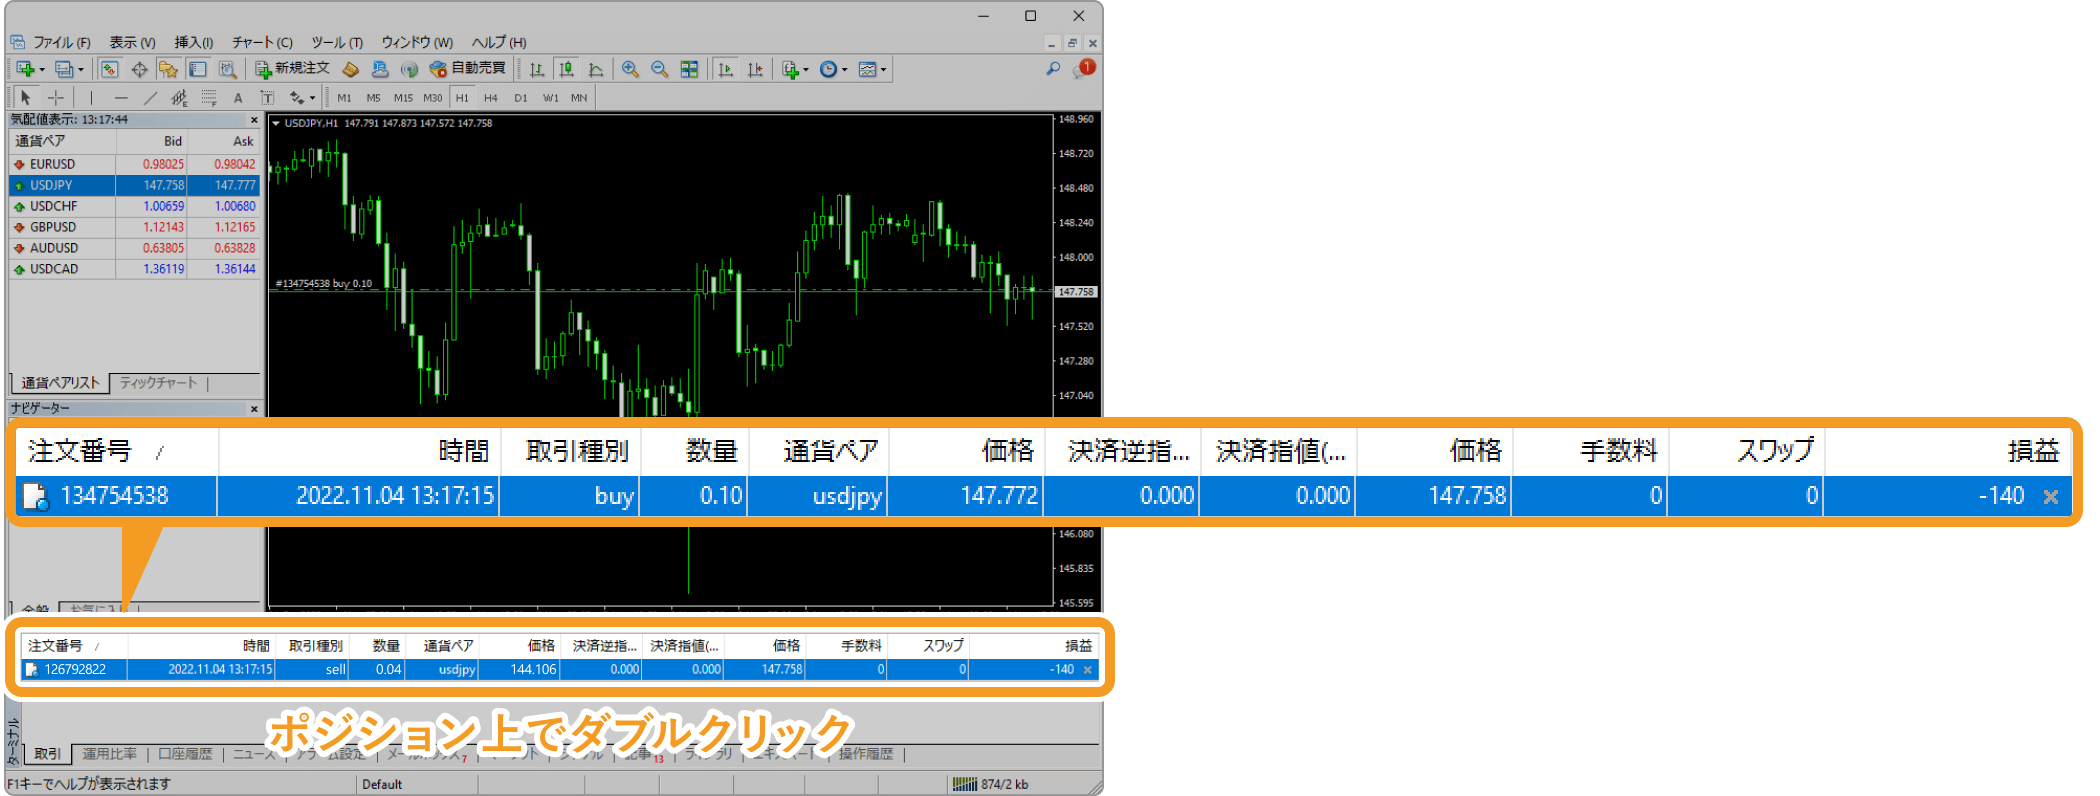Toggle the Navigator panel star-folder icon
Viewport: 2100px width, 796px height.
coord(168,69)
